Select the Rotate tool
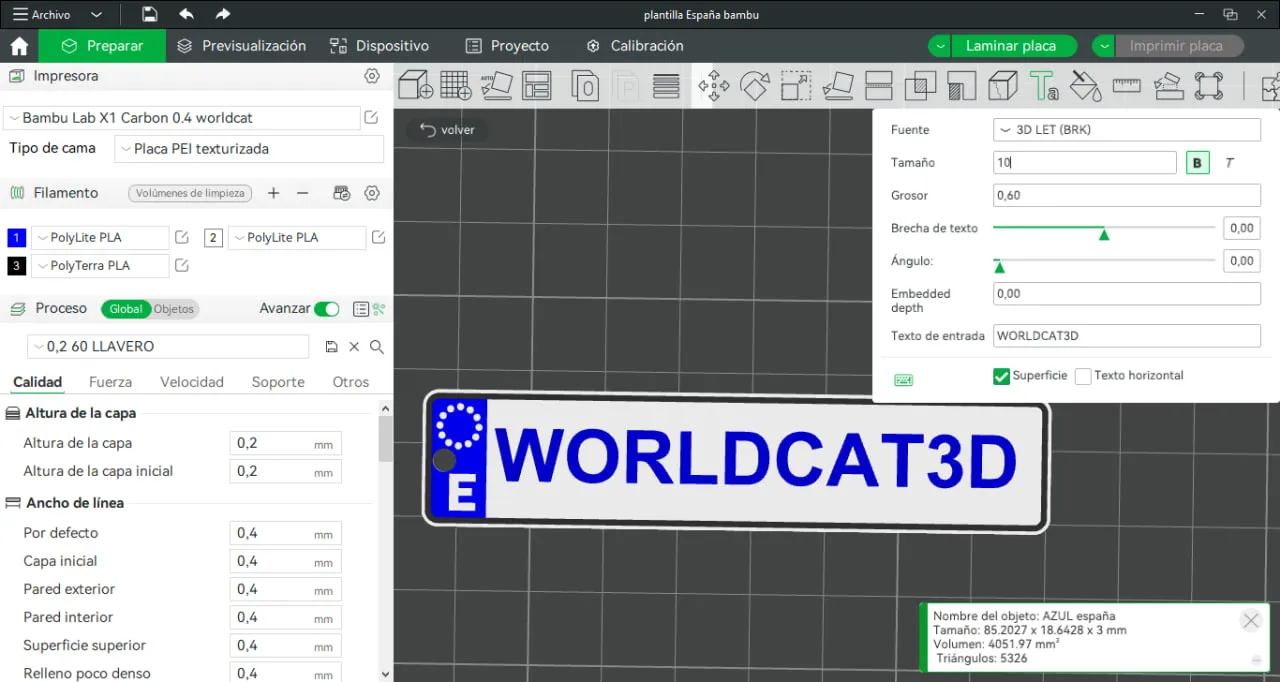The width and height of the screenshot is (1280, 682). 755,86
